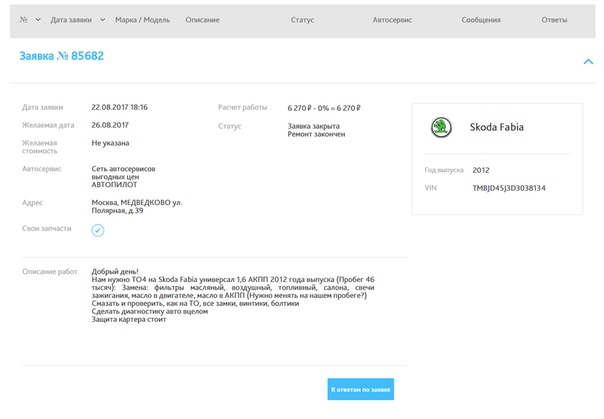Click the АВТОПИЛОТ service name
Screen dimensions: 604x419
(x=114, y=184)
